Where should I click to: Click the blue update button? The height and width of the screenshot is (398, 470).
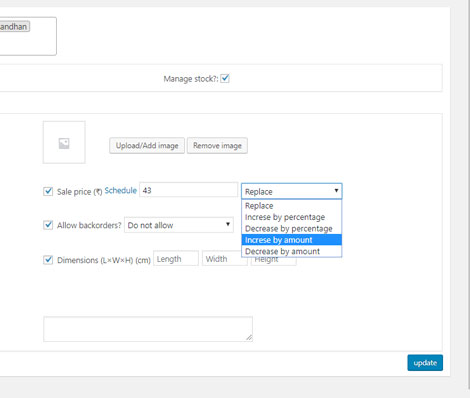pyautogui.click(x=425, y=363)
